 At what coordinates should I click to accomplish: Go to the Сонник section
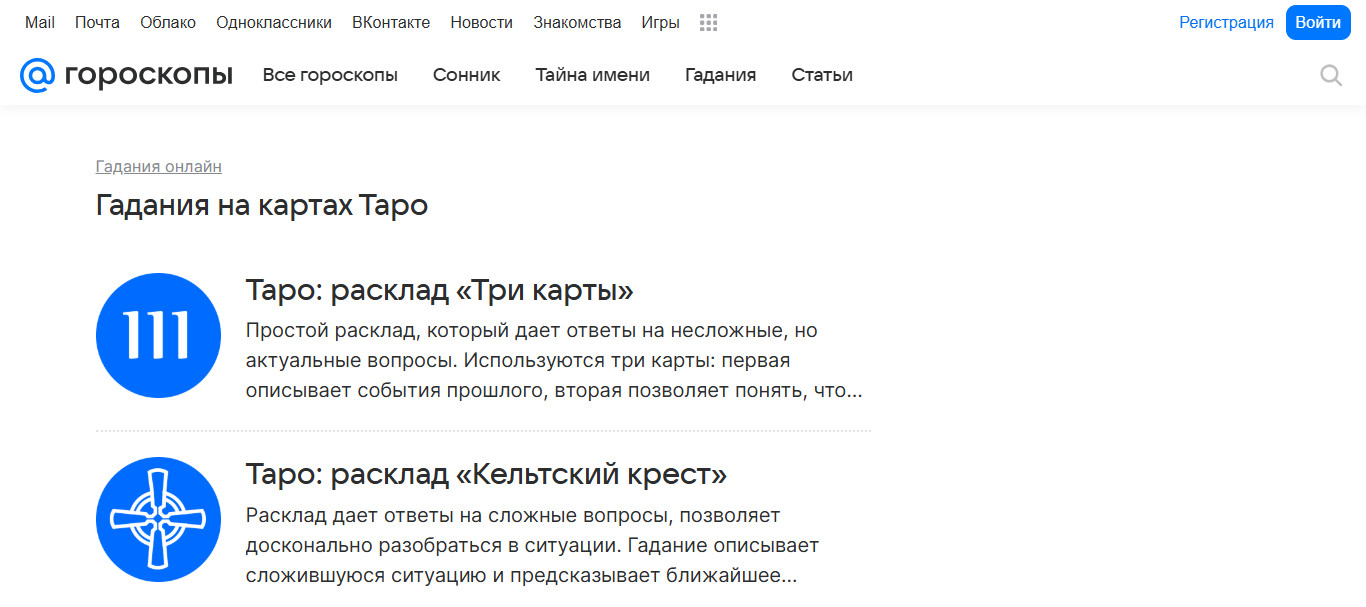(x=466, y=75)
